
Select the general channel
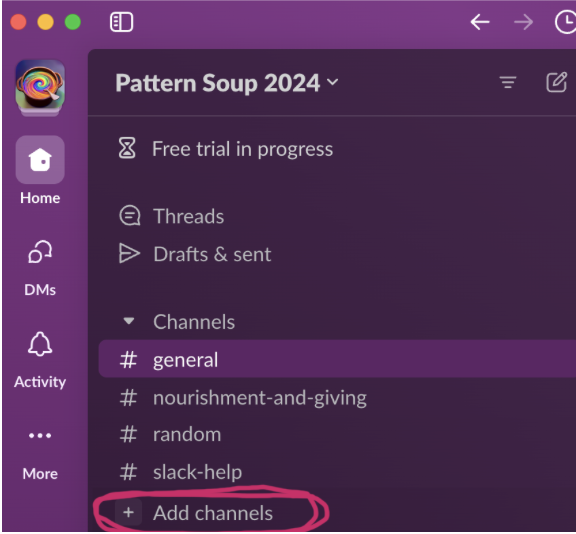(337, 359)
